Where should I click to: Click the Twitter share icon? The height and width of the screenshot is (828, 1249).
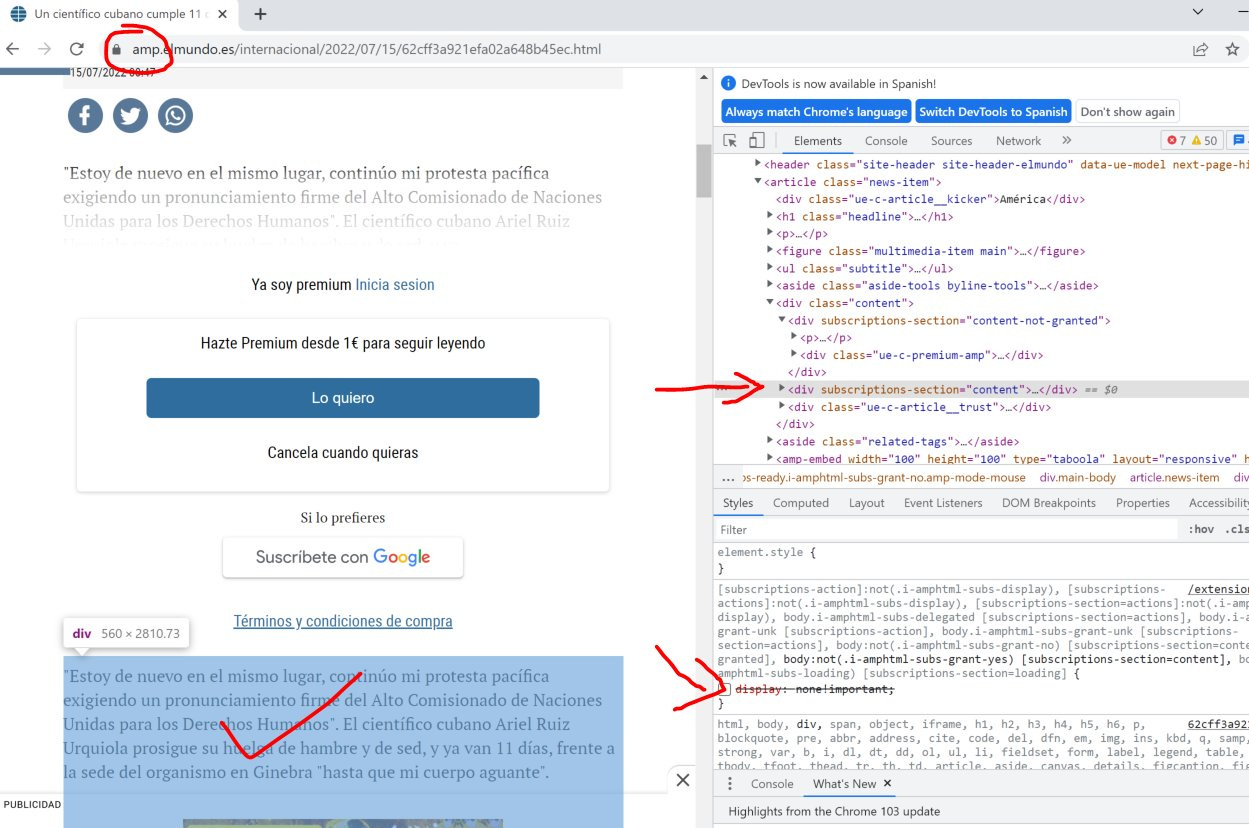click(x=130, y=116)
